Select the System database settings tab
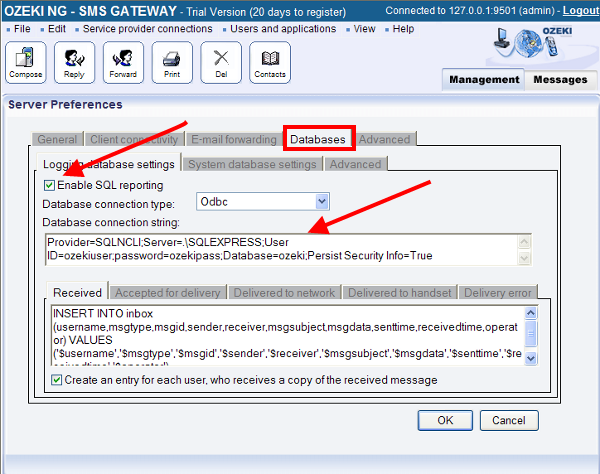 pyautogui.click(x=252, y=164)
